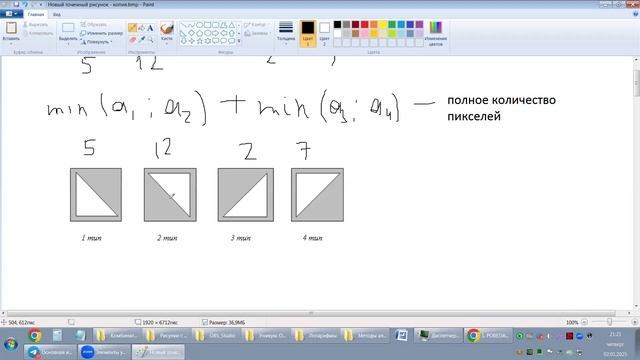Pick the purple color swatch
This screenshot has height=360, width=640.
419,24
